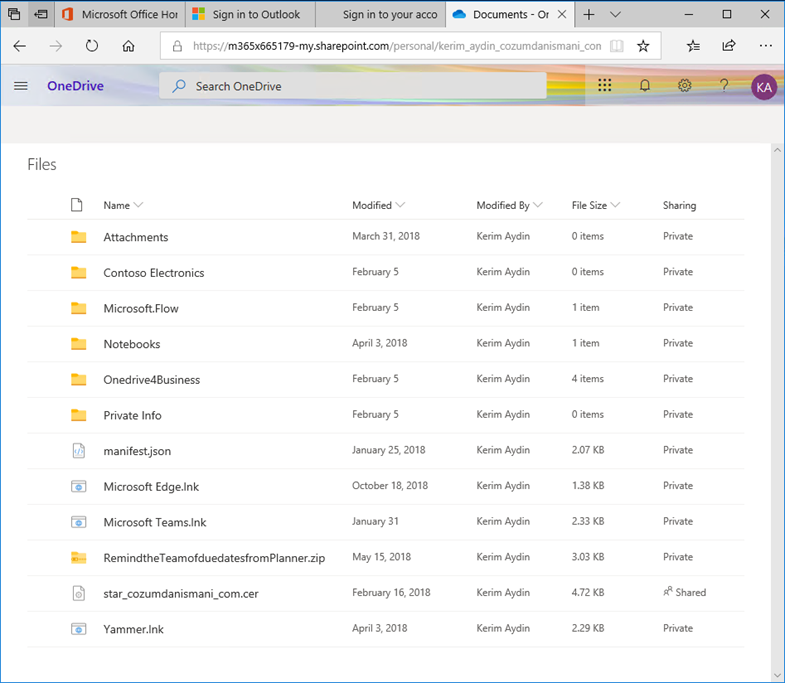Click the manifest.json file icon

point(79,451)
